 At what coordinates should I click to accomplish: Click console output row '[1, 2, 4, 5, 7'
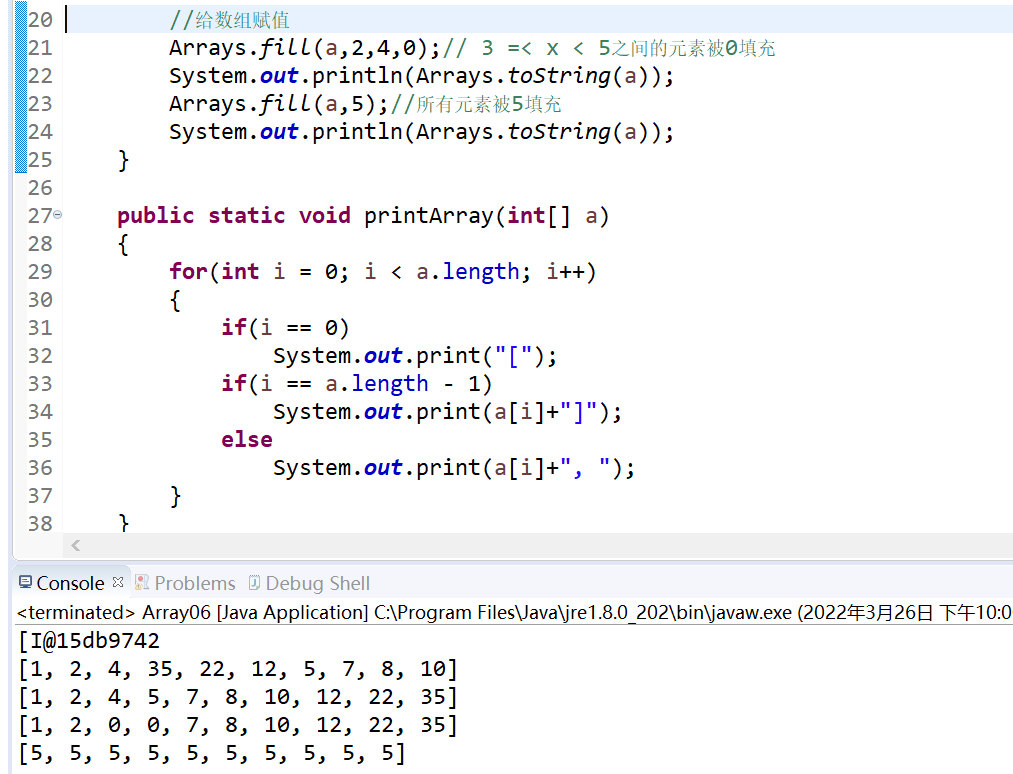(238, 697)
